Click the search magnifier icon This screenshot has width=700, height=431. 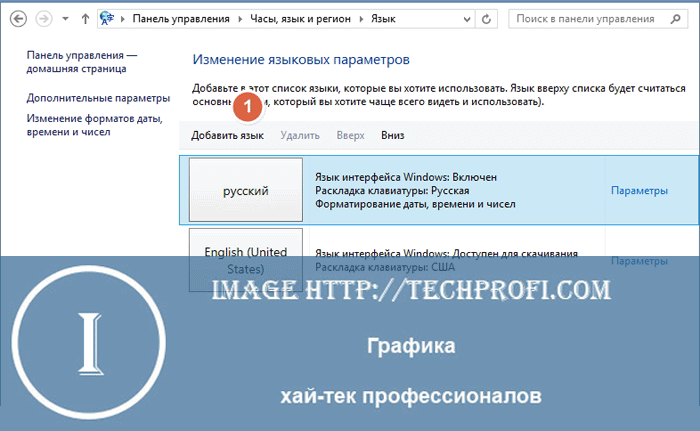pyautogui.click(x=679, y=19)
